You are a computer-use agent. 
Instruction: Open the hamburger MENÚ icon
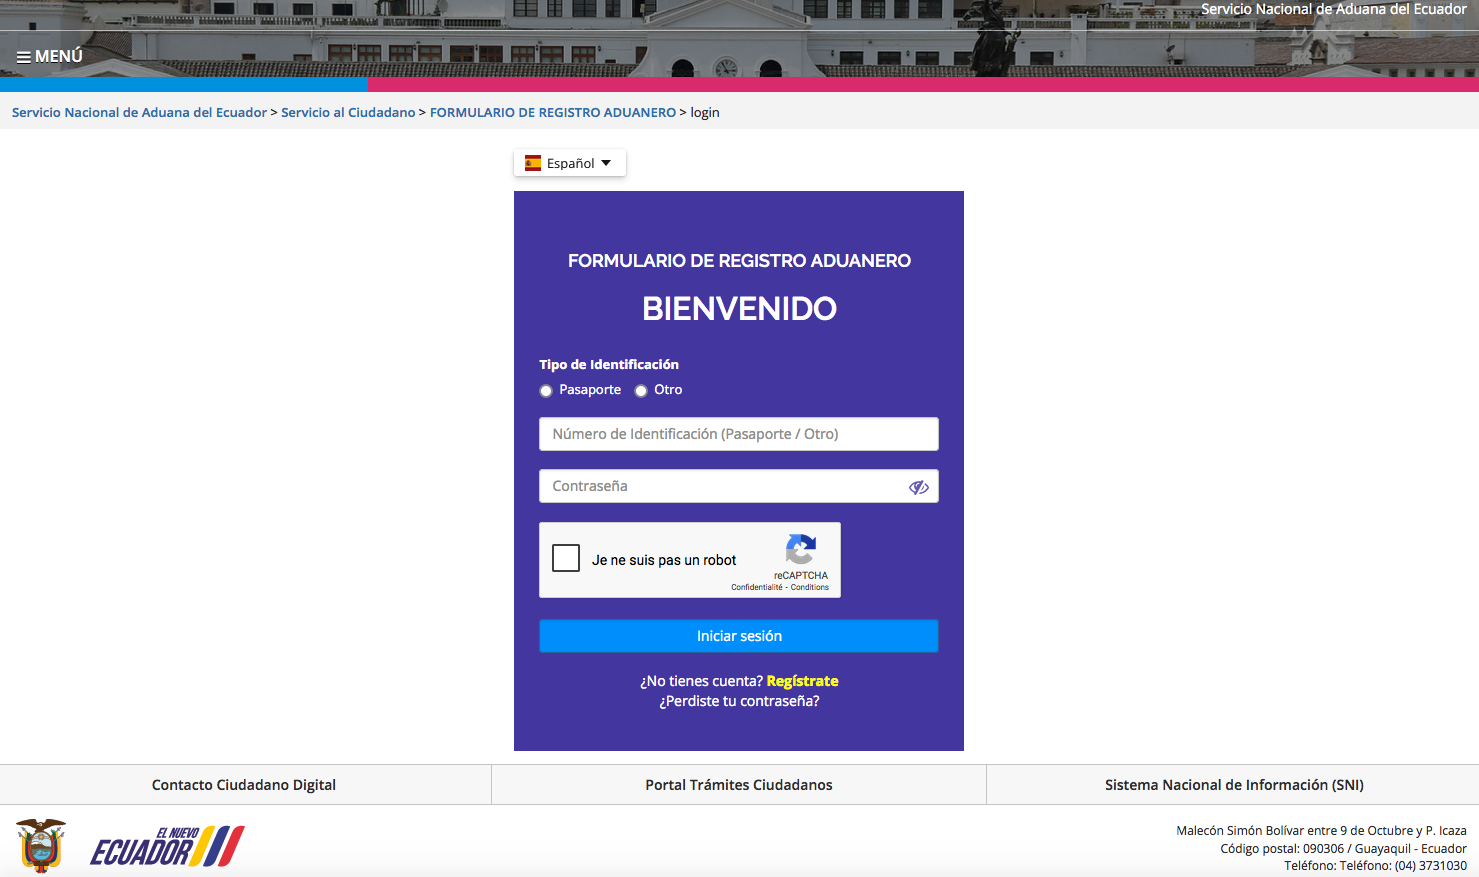[x=24, y=57]
